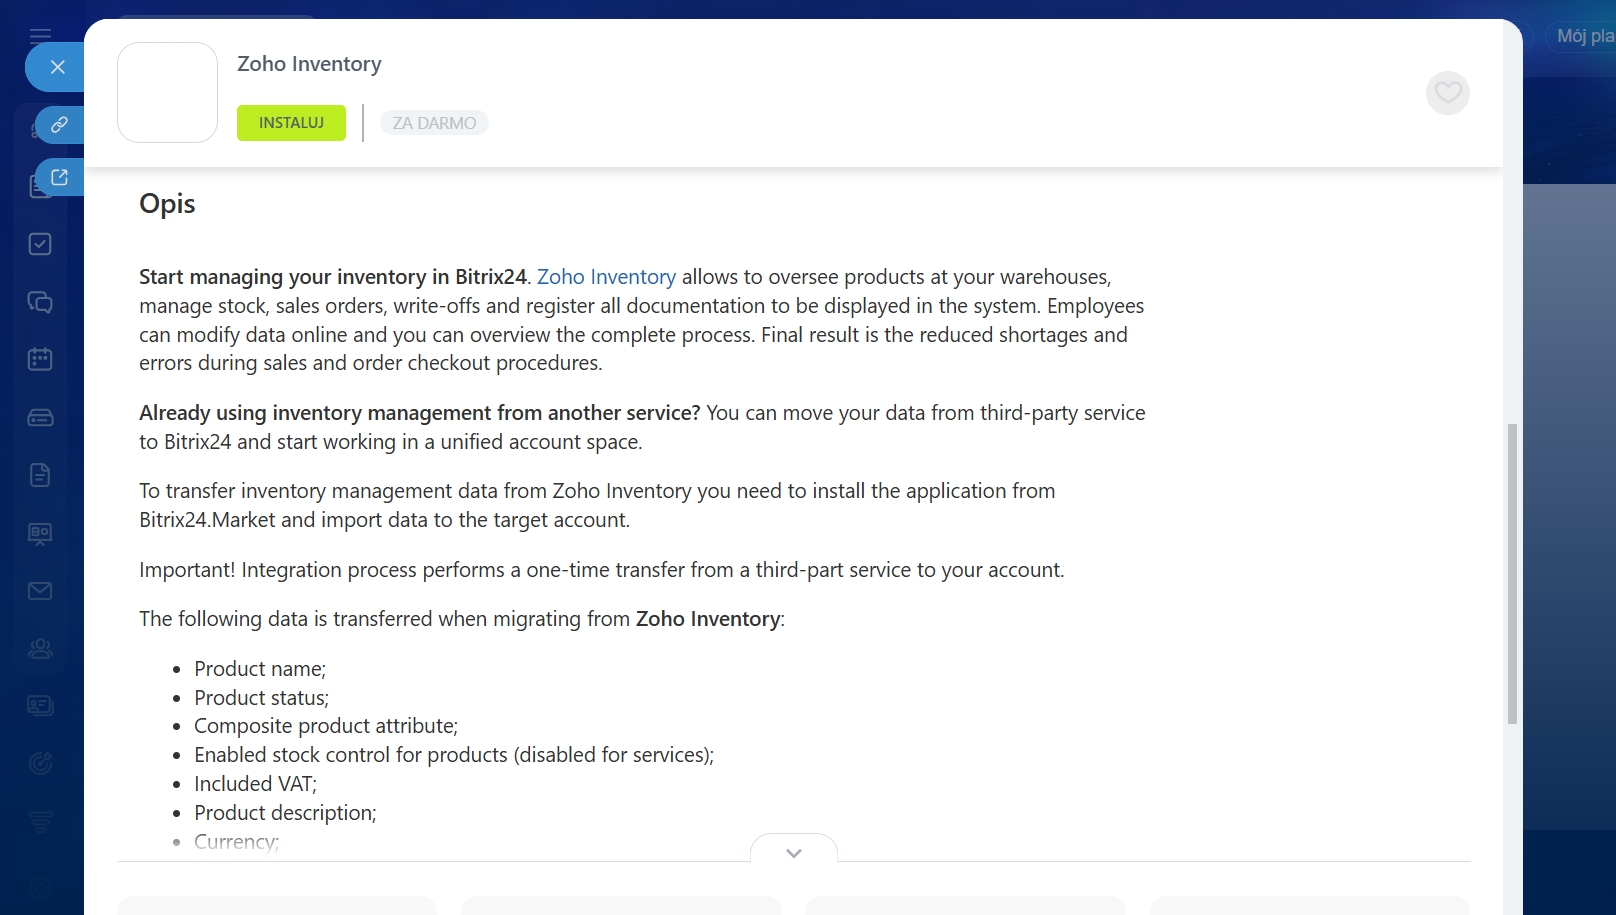Click the app description scrollbar
This screenshot has height=915, width=1616.
1512,573
